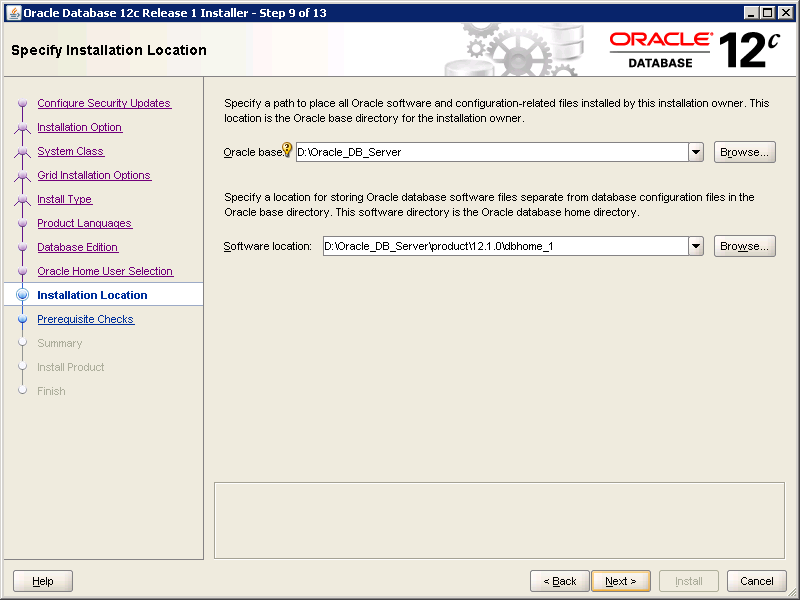This screenshot has width=800, height=600.
Task: Click inside the Software location path field
Action: click(504, 246)
